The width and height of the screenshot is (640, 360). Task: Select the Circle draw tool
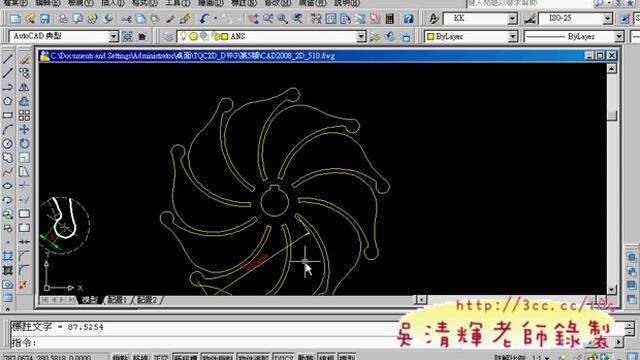7,144
